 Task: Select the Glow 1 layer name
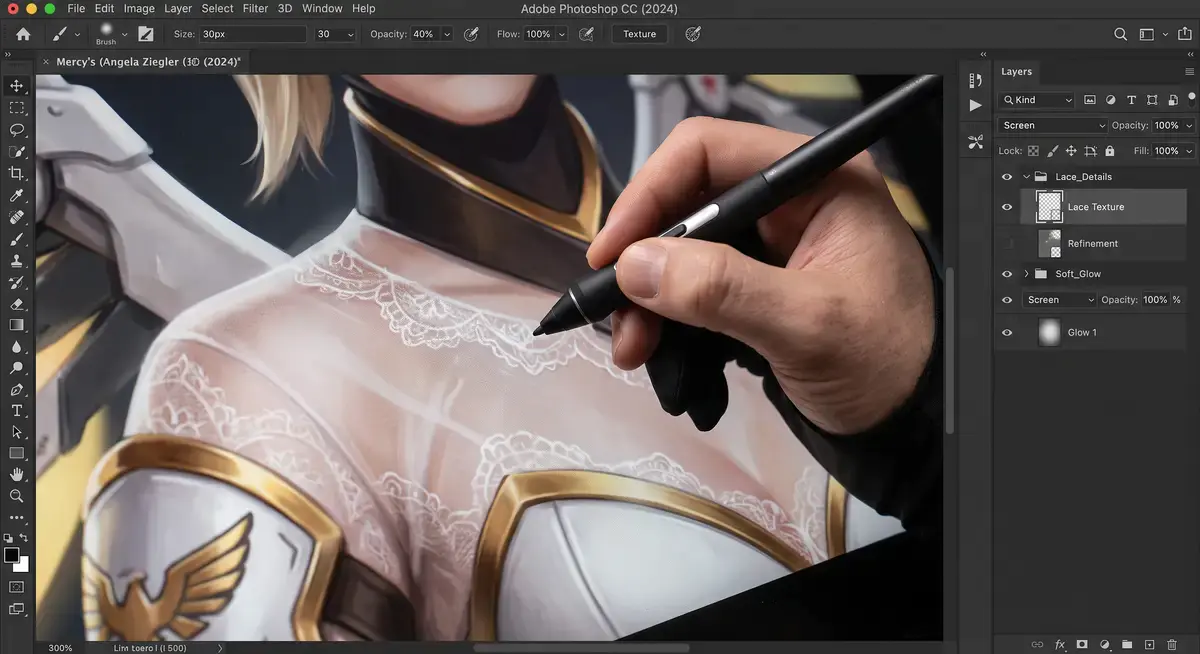[x=1082, y=332]
